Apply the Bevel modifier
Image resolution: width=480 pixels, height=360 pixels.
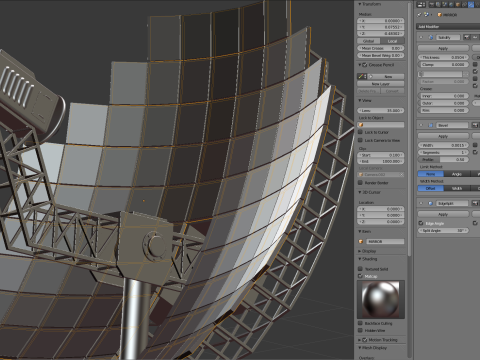click(443, 136)
